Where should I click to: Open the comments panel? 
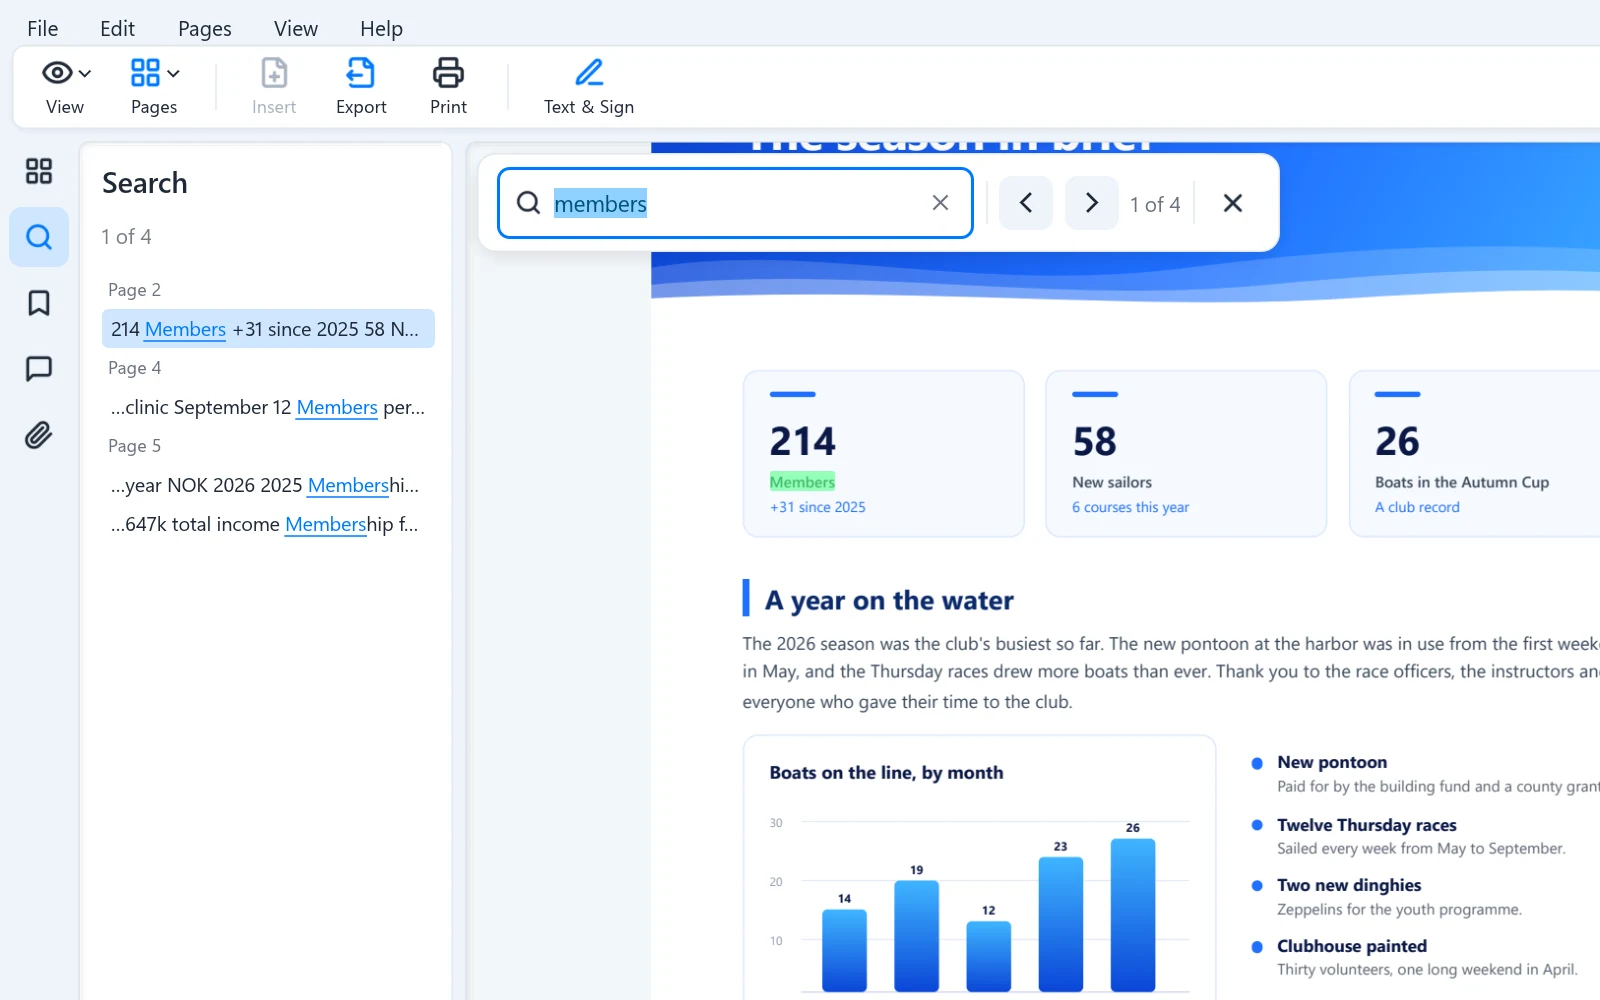[39, 369]
